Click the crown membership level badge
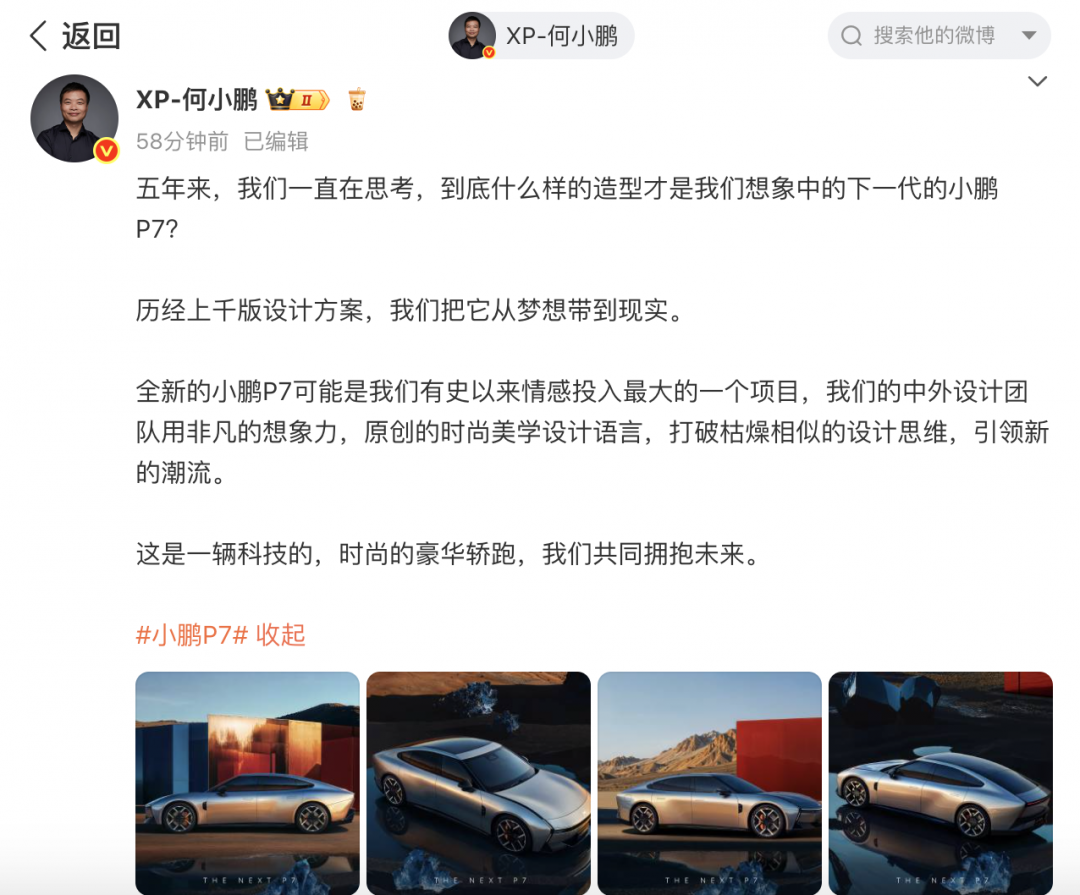Screen dimensions: 1080x895 coord(298,100)
